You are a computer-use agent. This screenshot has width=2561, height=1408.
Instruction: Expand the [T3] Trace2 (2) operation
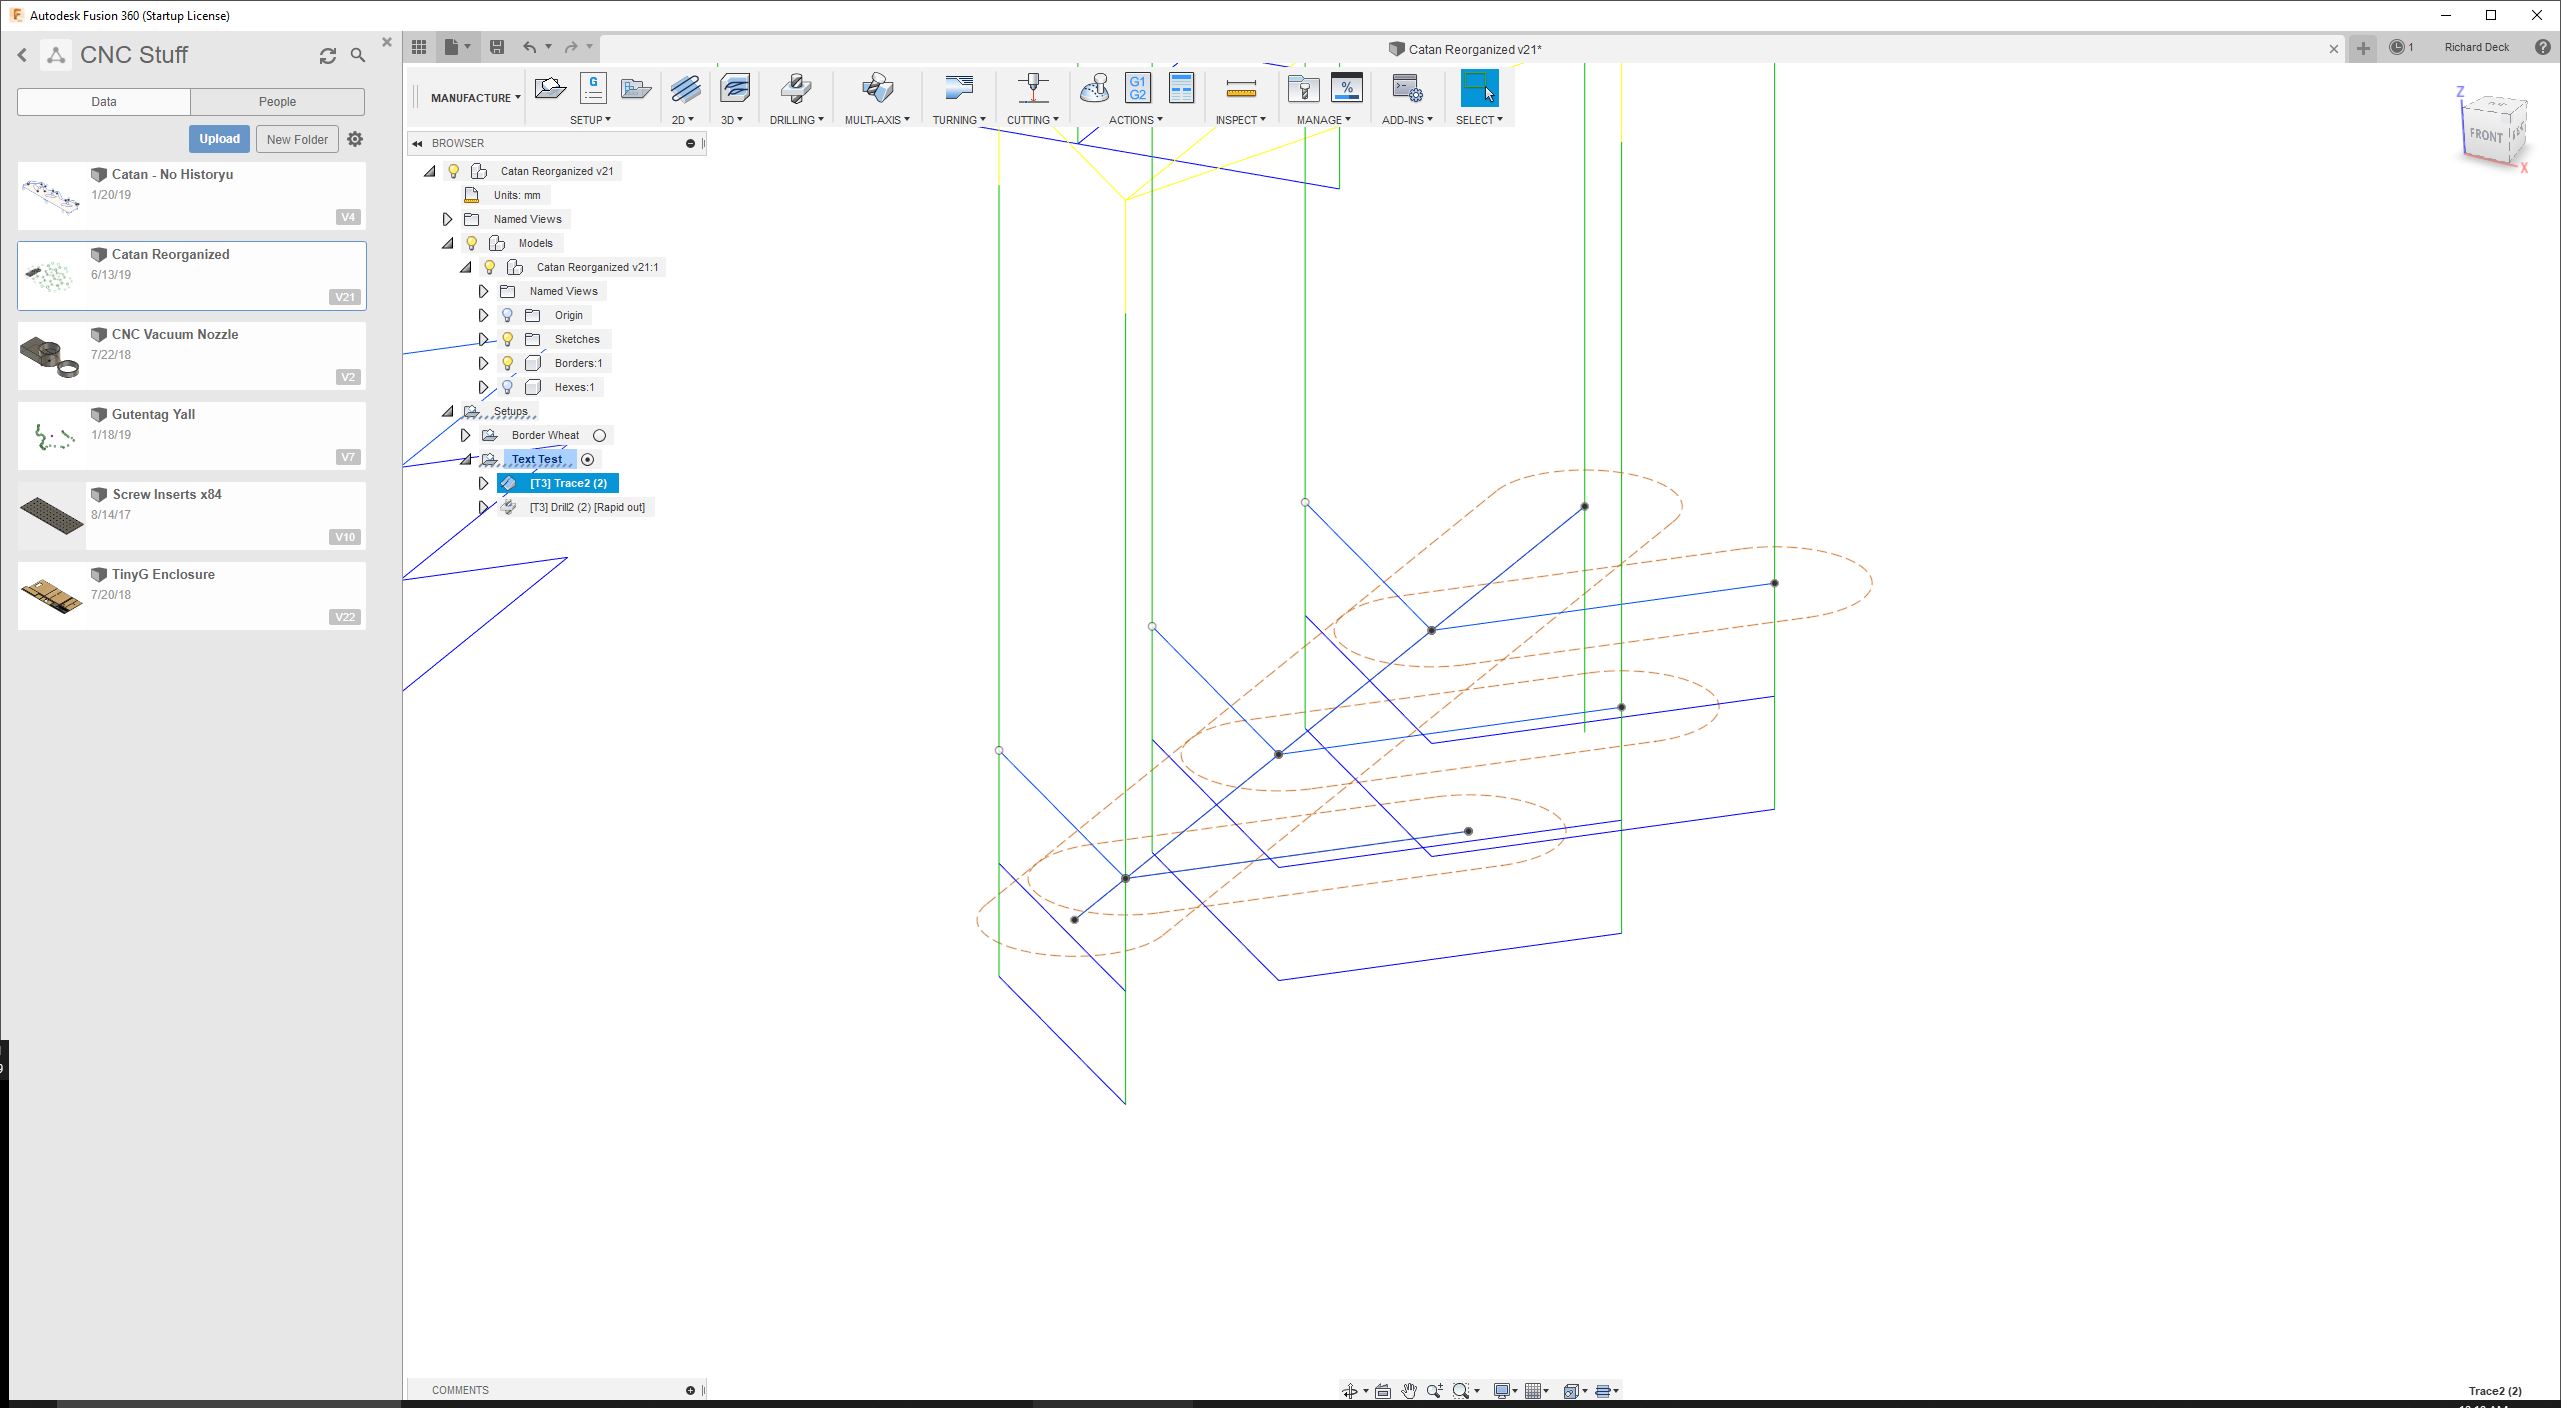click(484, 483)
